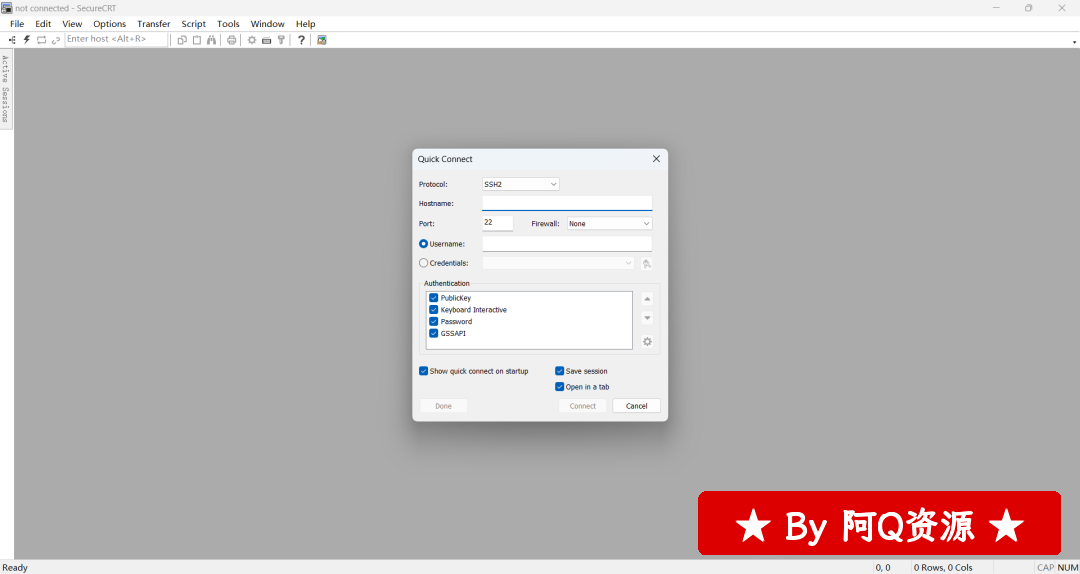Open the Options menu
Screen dimensions: 1080x574
click(110, 23)
